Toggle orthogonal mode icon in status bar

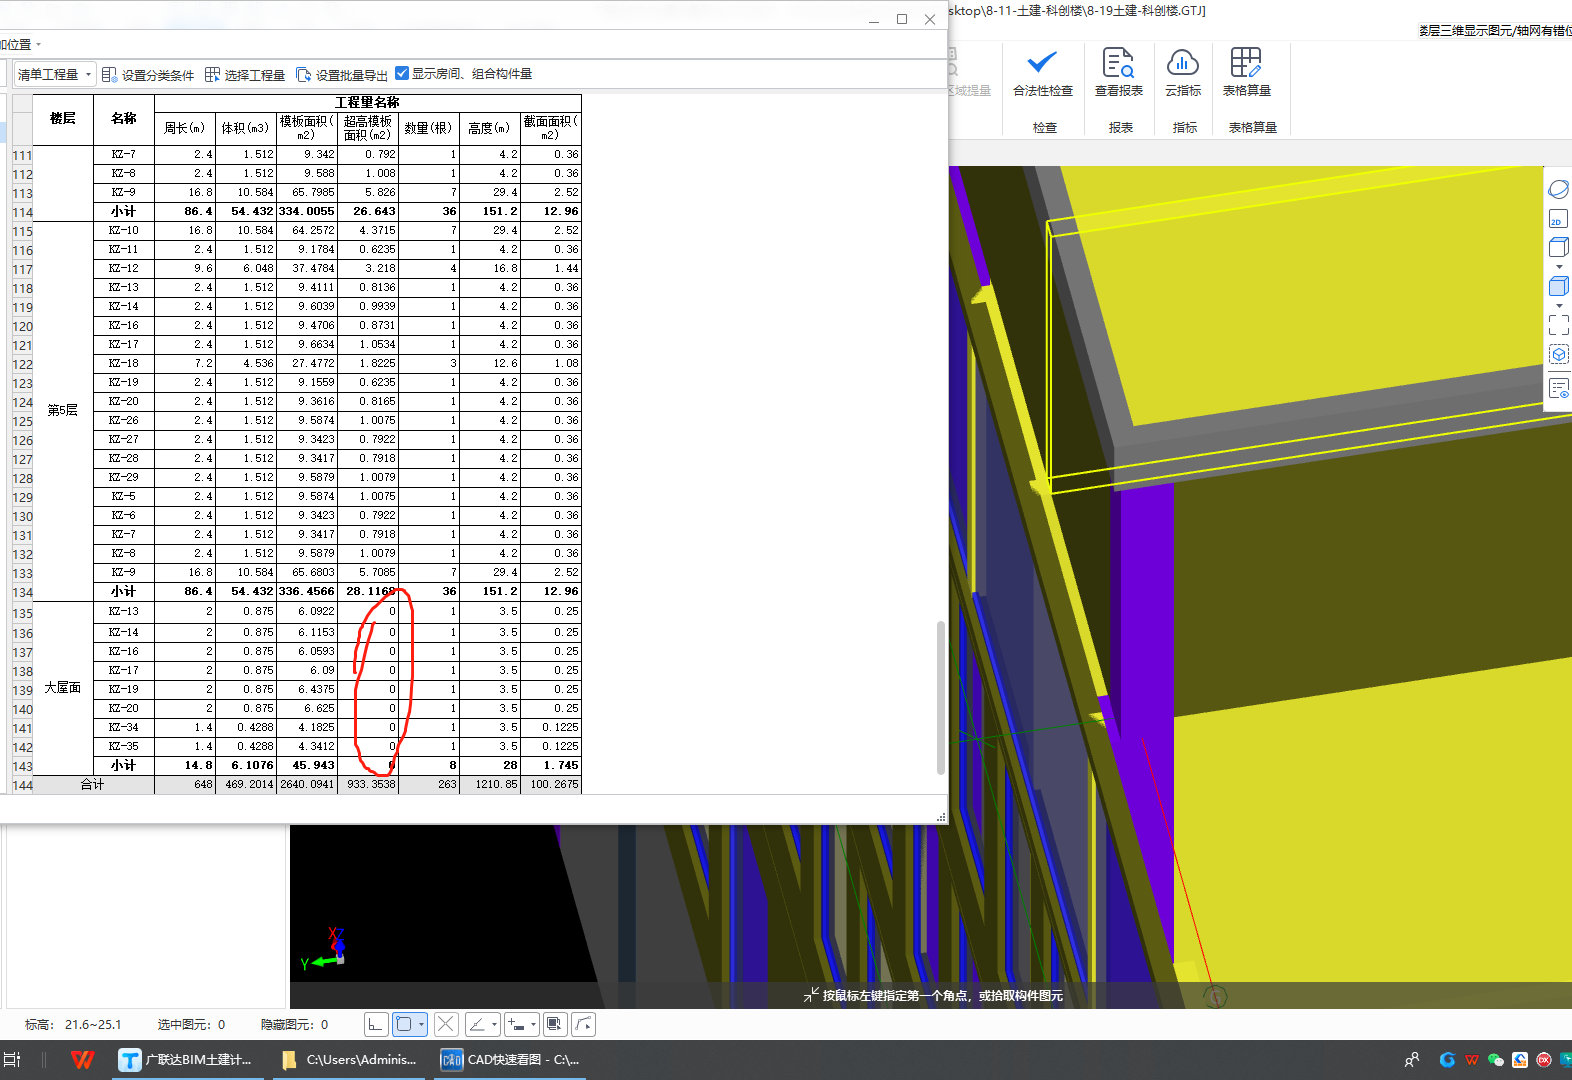(x=376, y=1024)
